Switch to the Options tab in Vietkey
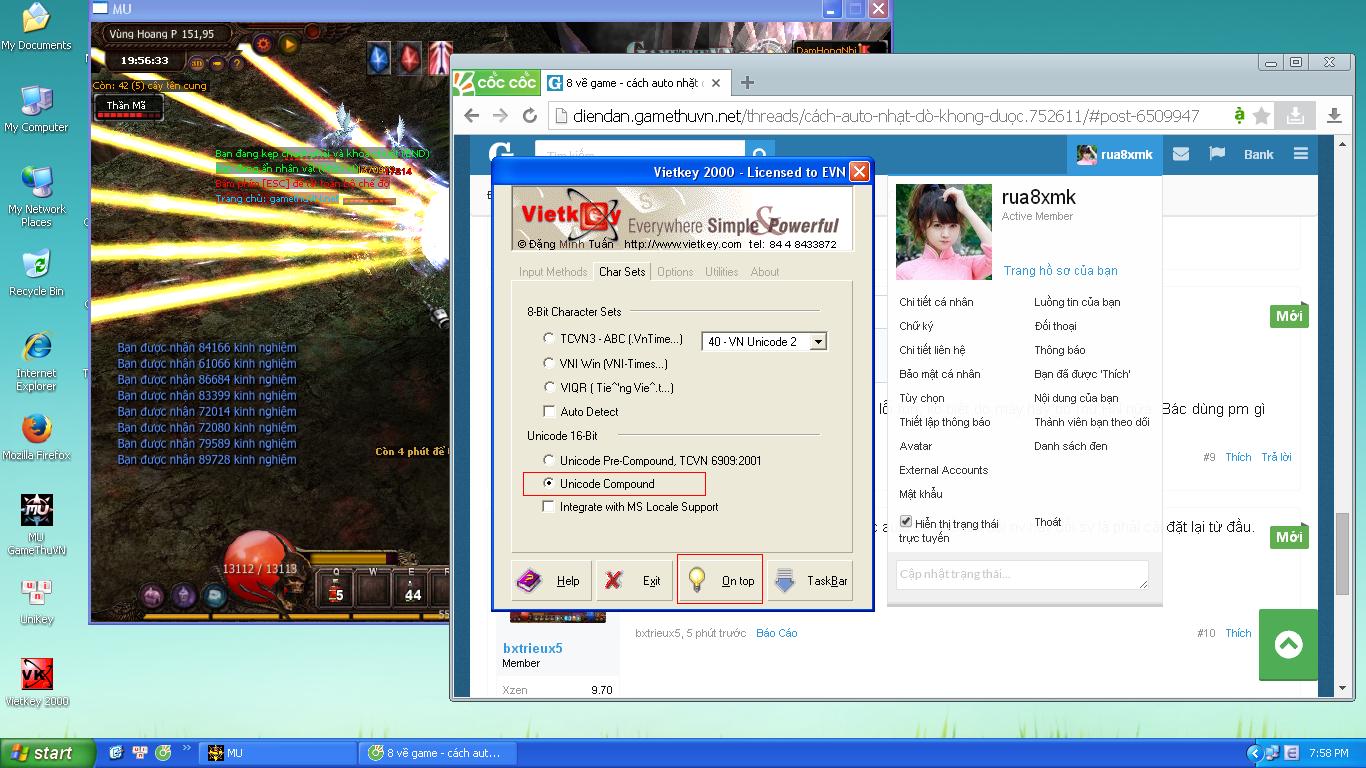 coord(675,272)
